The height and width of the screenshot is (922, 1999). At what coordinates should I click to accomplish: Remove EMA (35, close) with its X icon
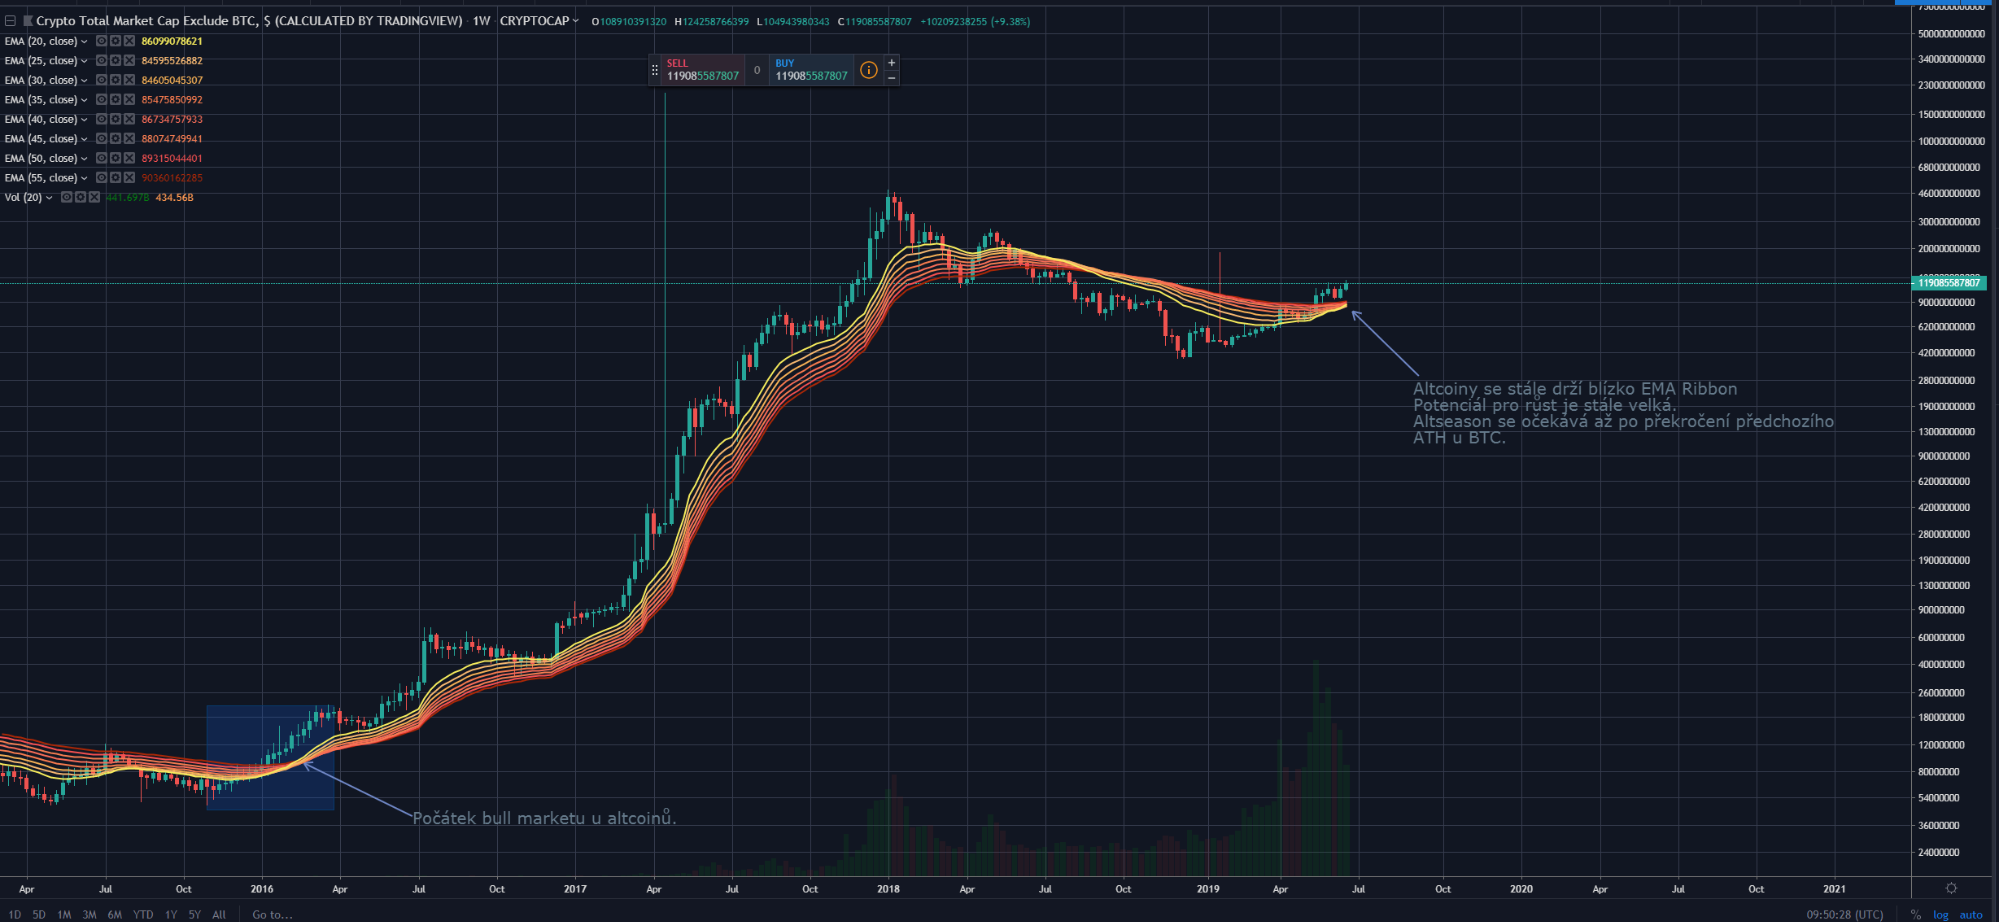[x=129, y=100]
